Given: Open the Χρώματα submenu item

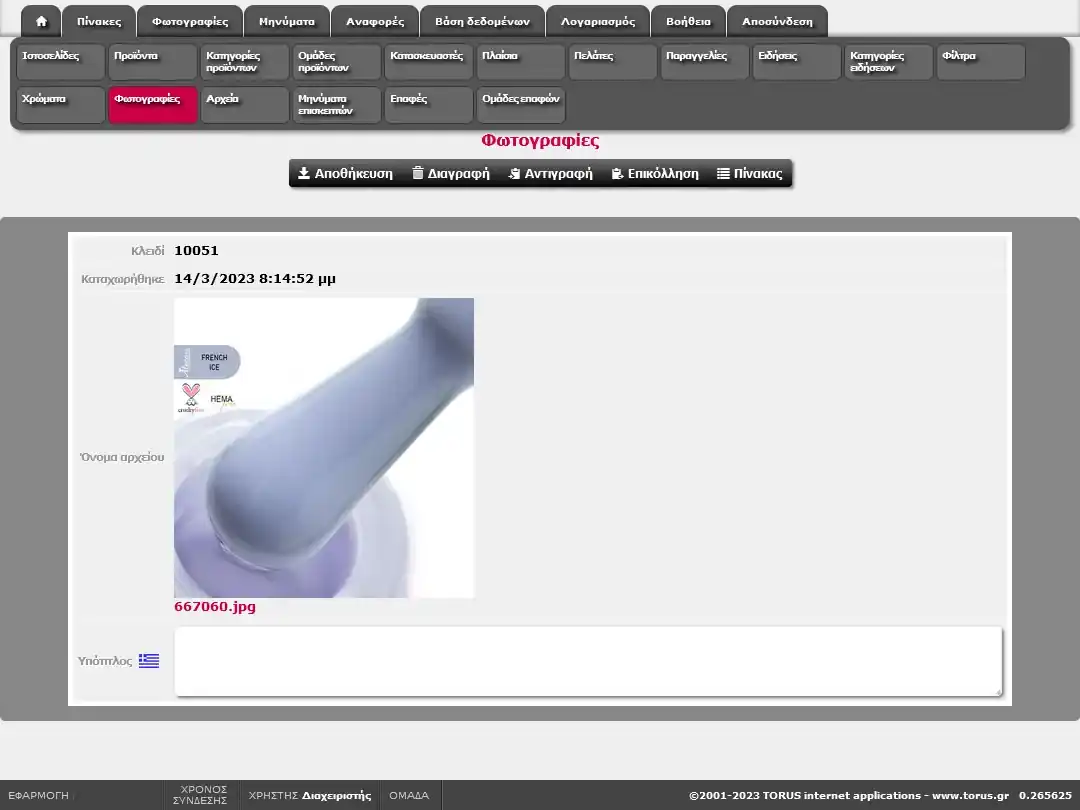Looking at the screenshot, I should tap(61, 105).
